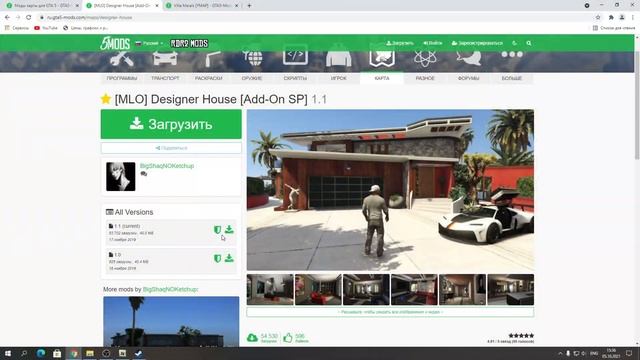Image resolution: width=640 pixels, height=360 pixels.
Task: Open the Scripts code bracket icon
Action: [x=295, y=56]
